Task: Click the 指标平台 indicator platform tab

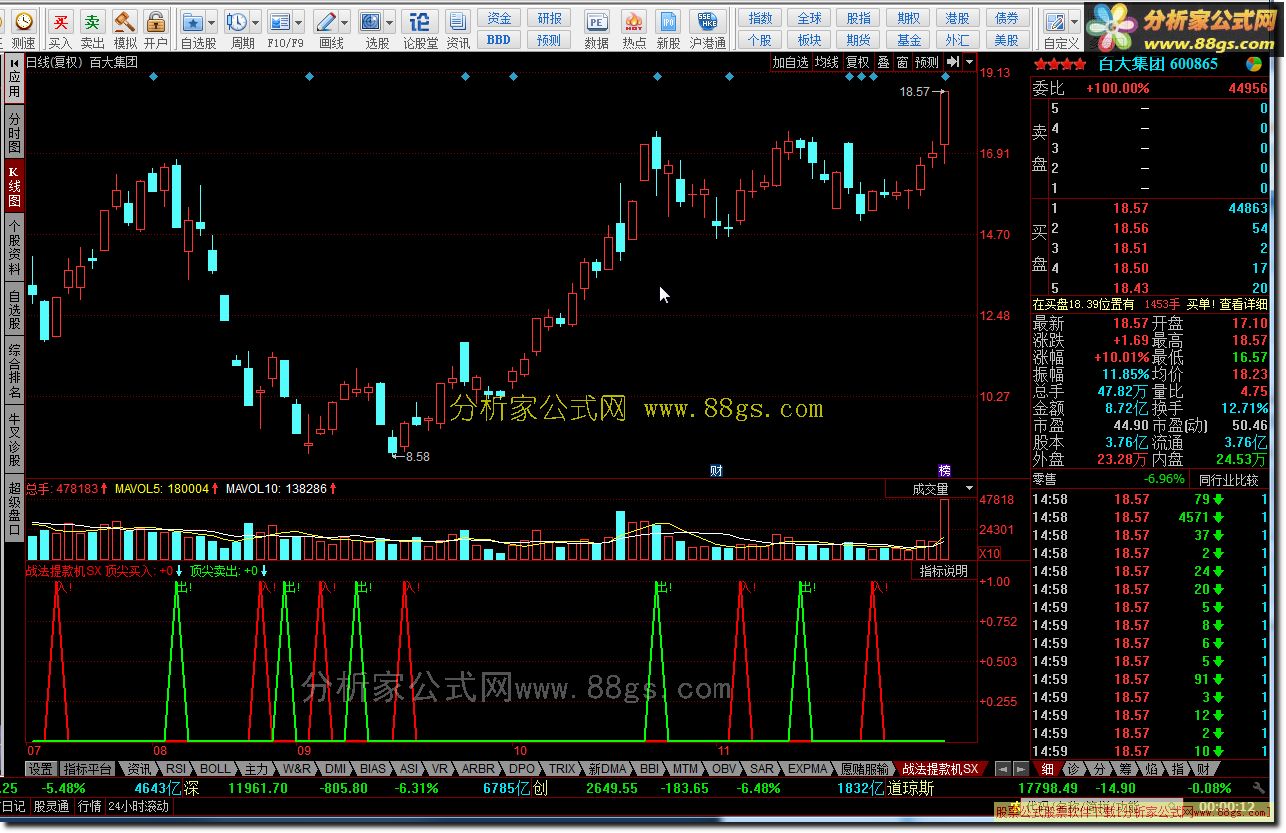Action: (x=88, y=769)
